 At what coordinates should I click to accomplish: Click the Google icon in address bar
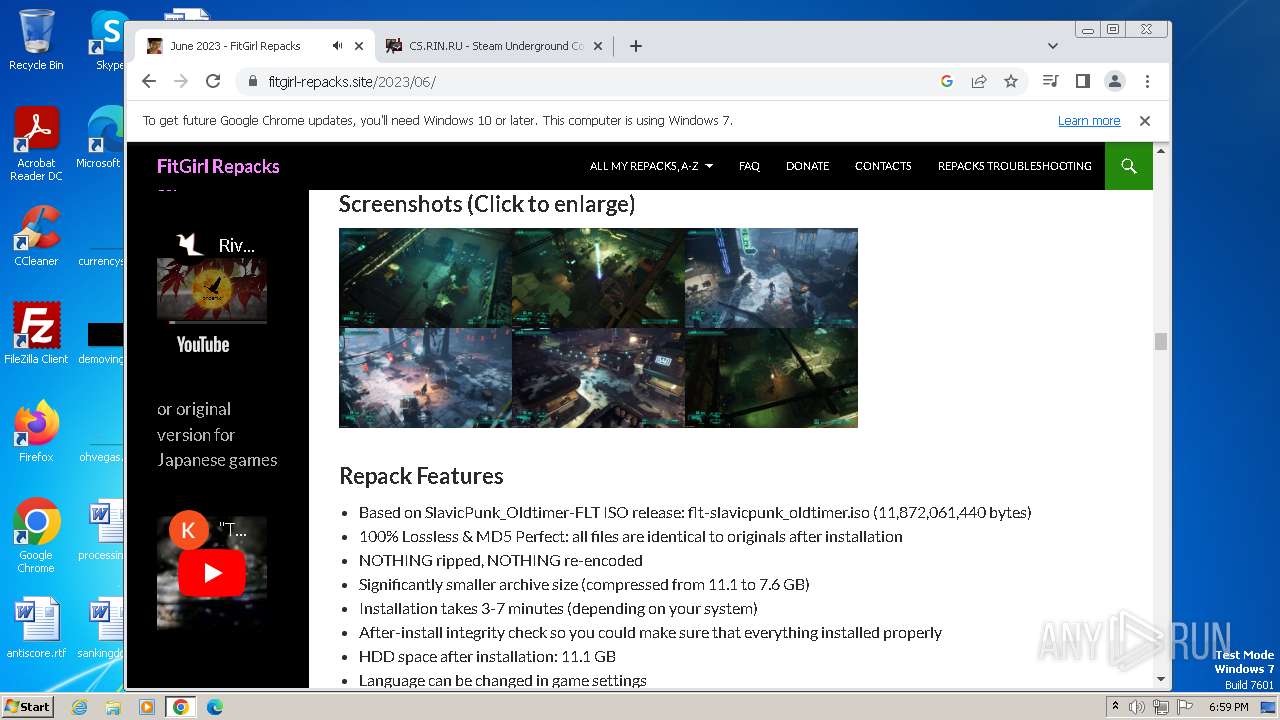pos(947,81)
